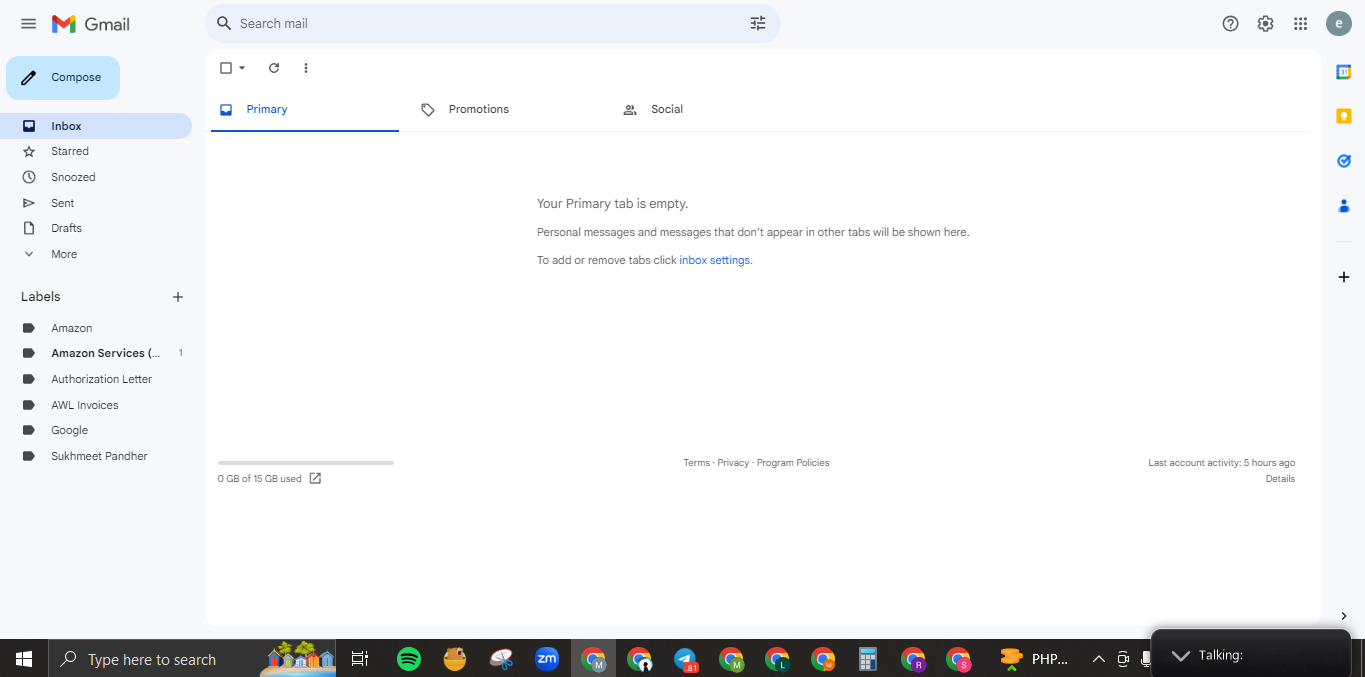Open Gmail Settings gear
Image resolution: width=1365 pixels, height=677 pixels.
pyautogui.click(x=1266, y=24)
